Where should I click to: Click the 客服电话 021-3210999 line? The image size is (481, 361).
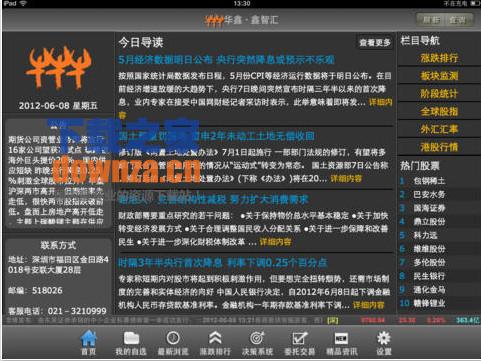[57, 311]
